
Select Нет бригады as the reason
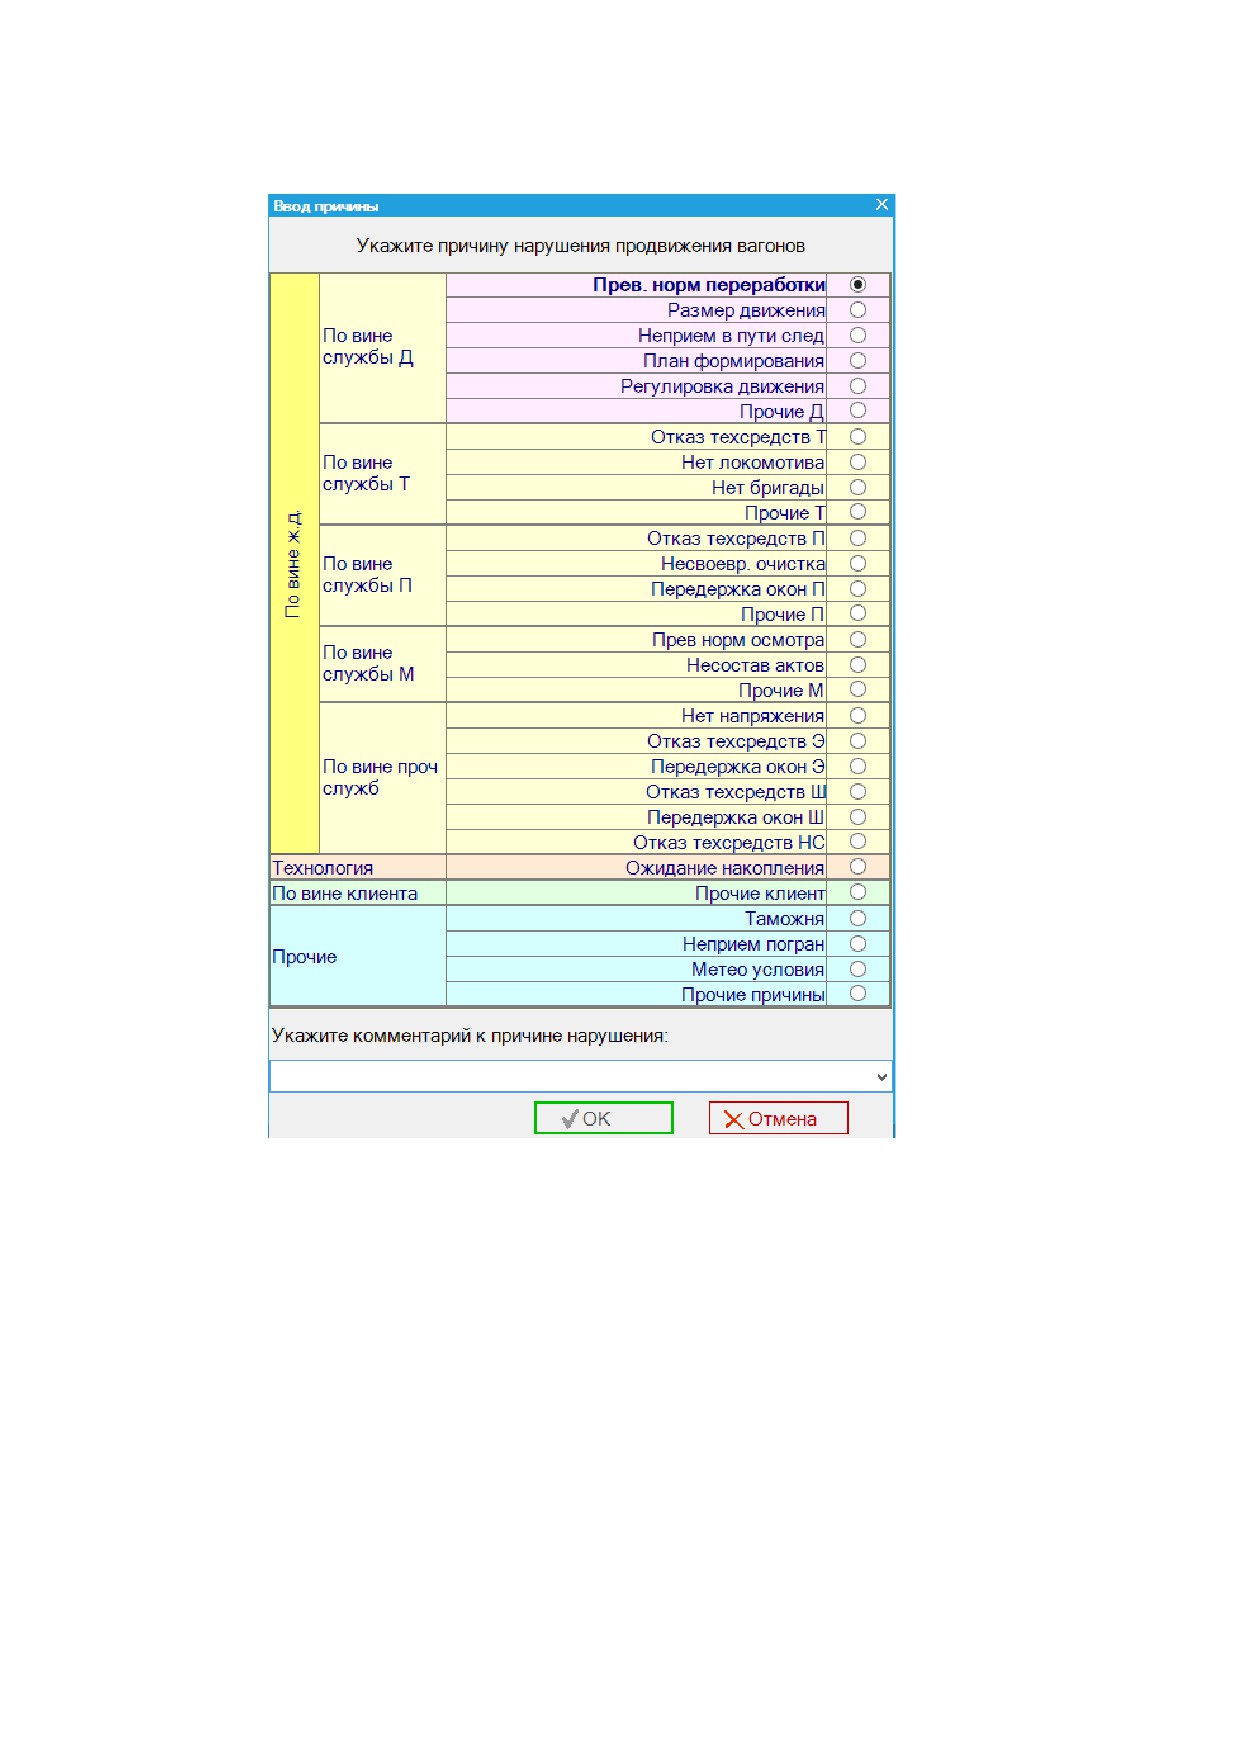(857, 487)
